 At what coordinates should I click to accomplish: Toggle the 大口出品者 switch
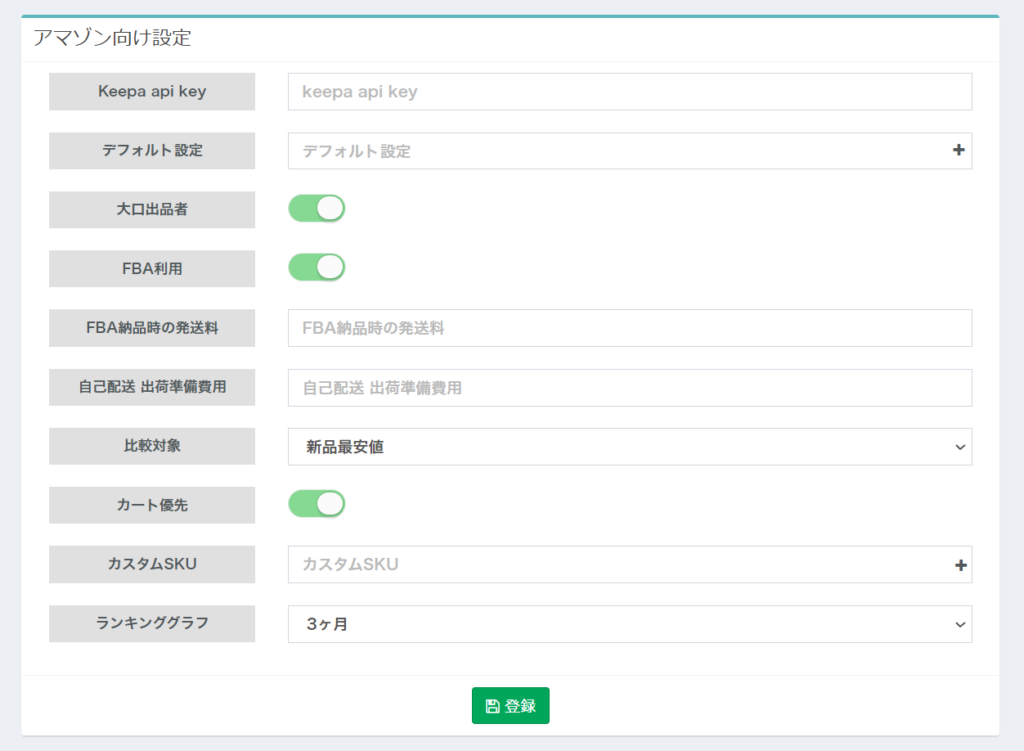click(x=316, y=208)
